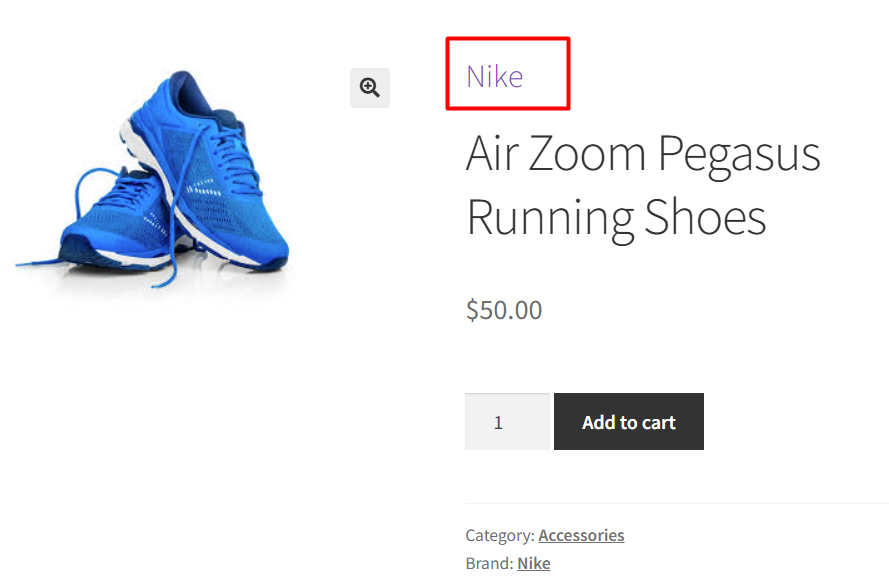This screenshot has height=576, width=889.
Task: Add the running shoes to the cart
Action: pos(628,421)
